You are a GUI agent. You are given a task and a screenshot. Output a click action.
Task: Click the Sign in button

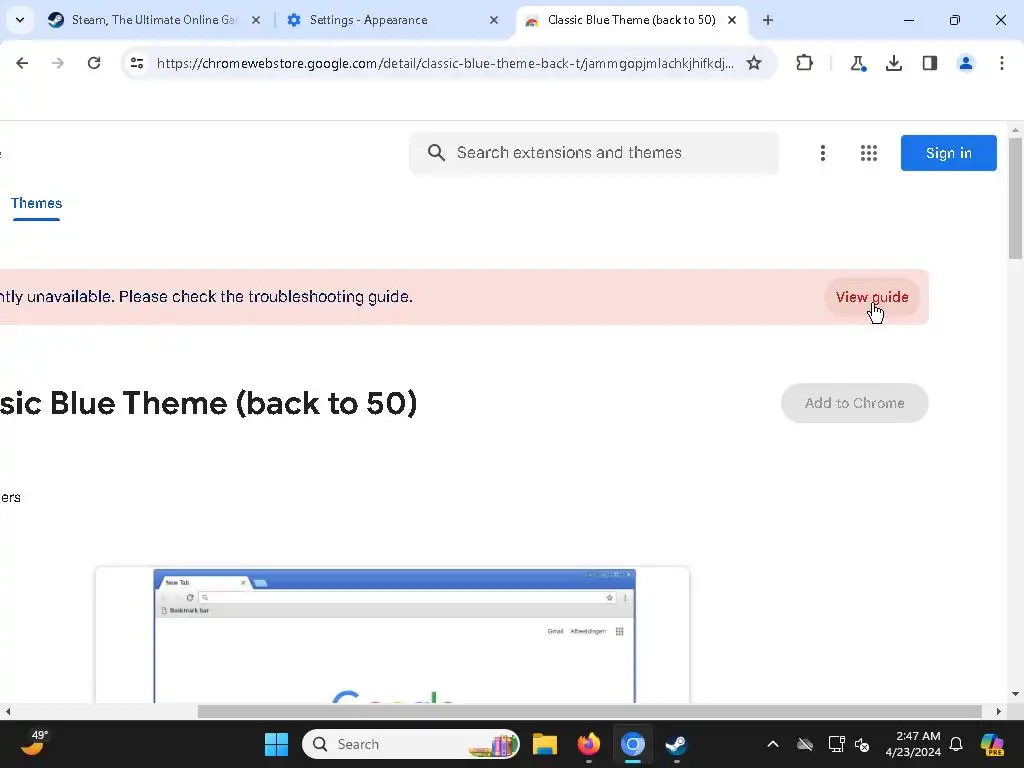(948, 153)
